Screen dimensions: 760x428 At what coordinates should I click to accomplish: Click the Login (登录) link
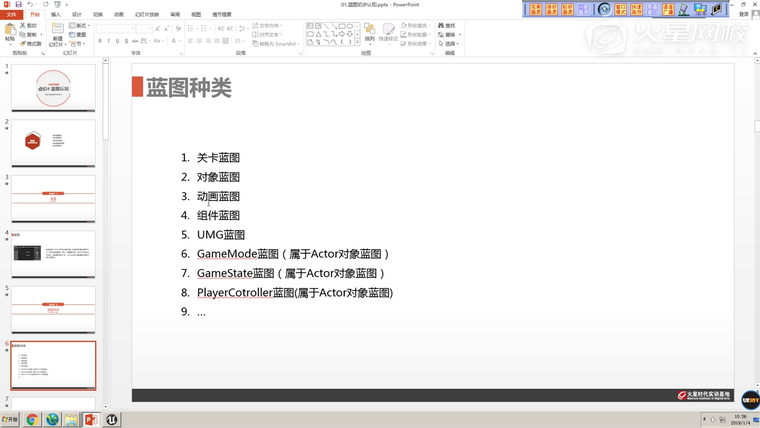click(743, 15)
